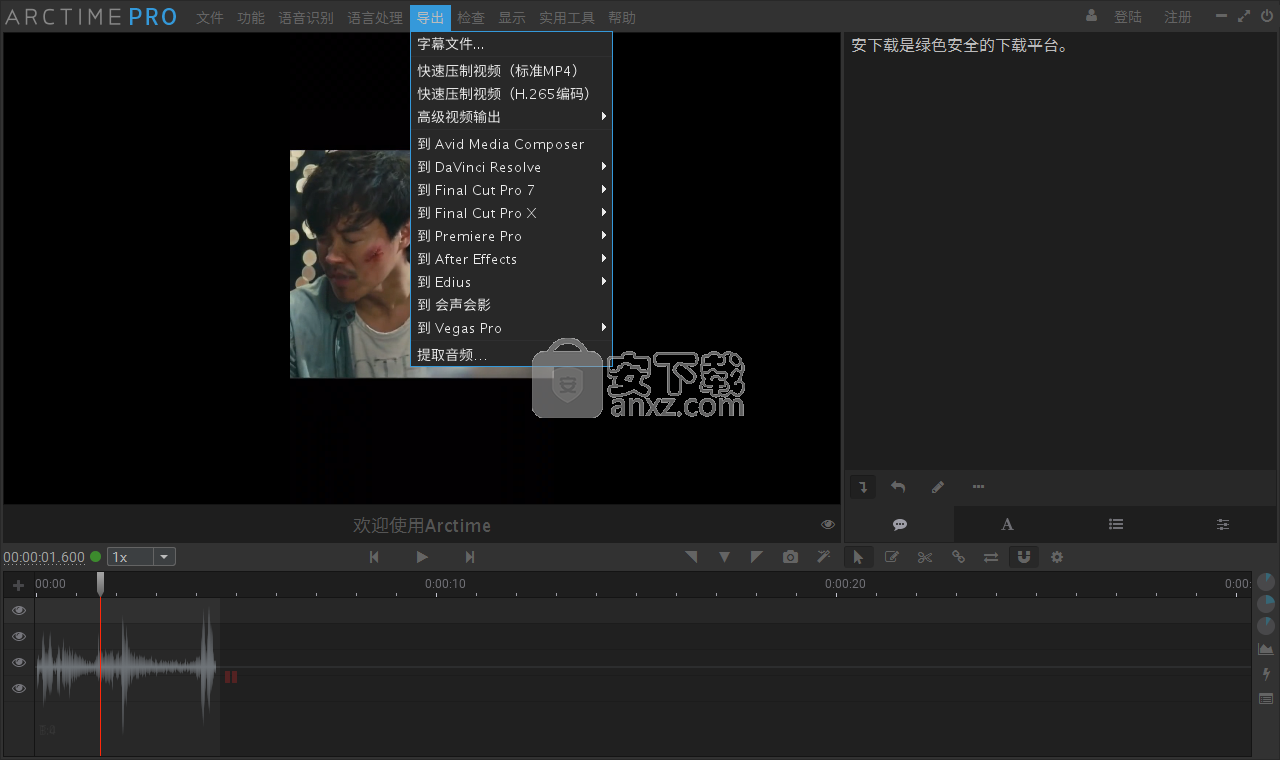Image resolution: width=1280 pixels, height=760 pixels.
Task: Switch to the speech bubble text tab
Action: point(900,524)
